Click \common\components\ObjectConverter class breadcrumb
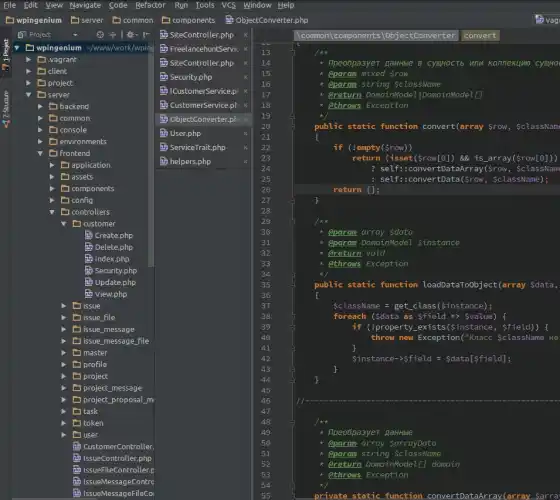The height and width of the screenshot is (500, 560). [x=376, y=35]
